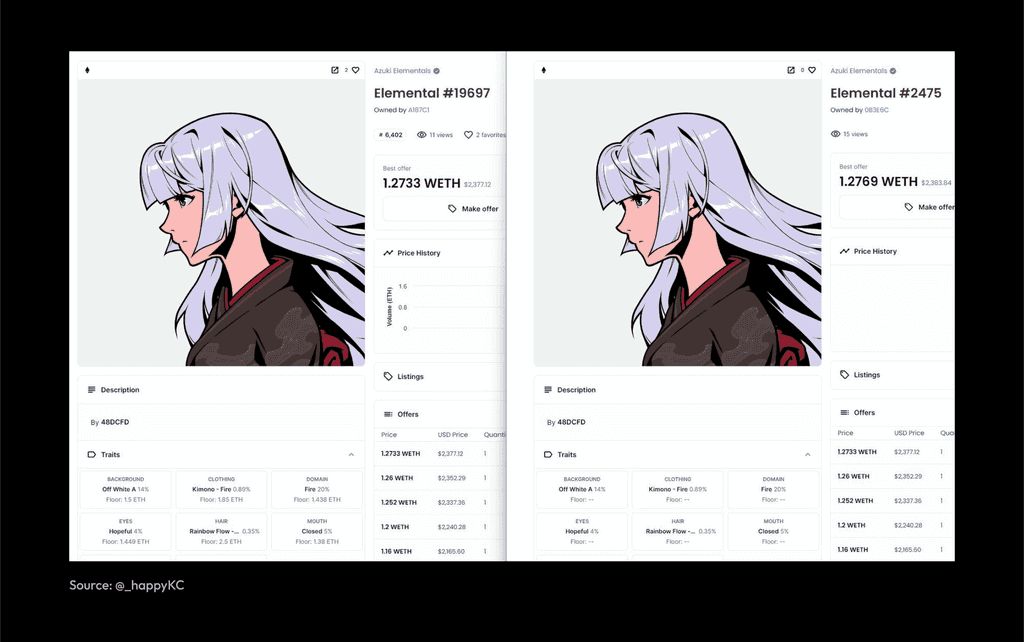
Task: Collapse Traits section of Elemental #2475
Action: click(x=808, y=455)
